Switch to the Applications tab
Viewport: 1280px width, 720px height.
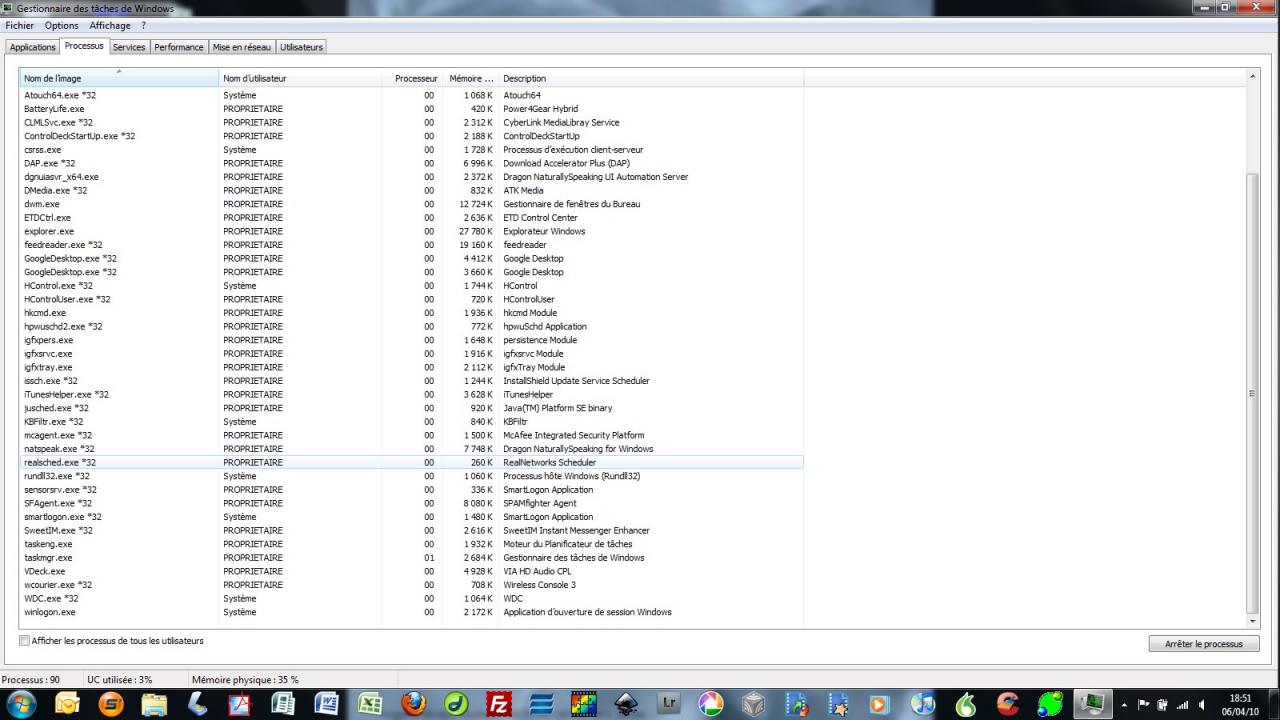tap(33, 47)
